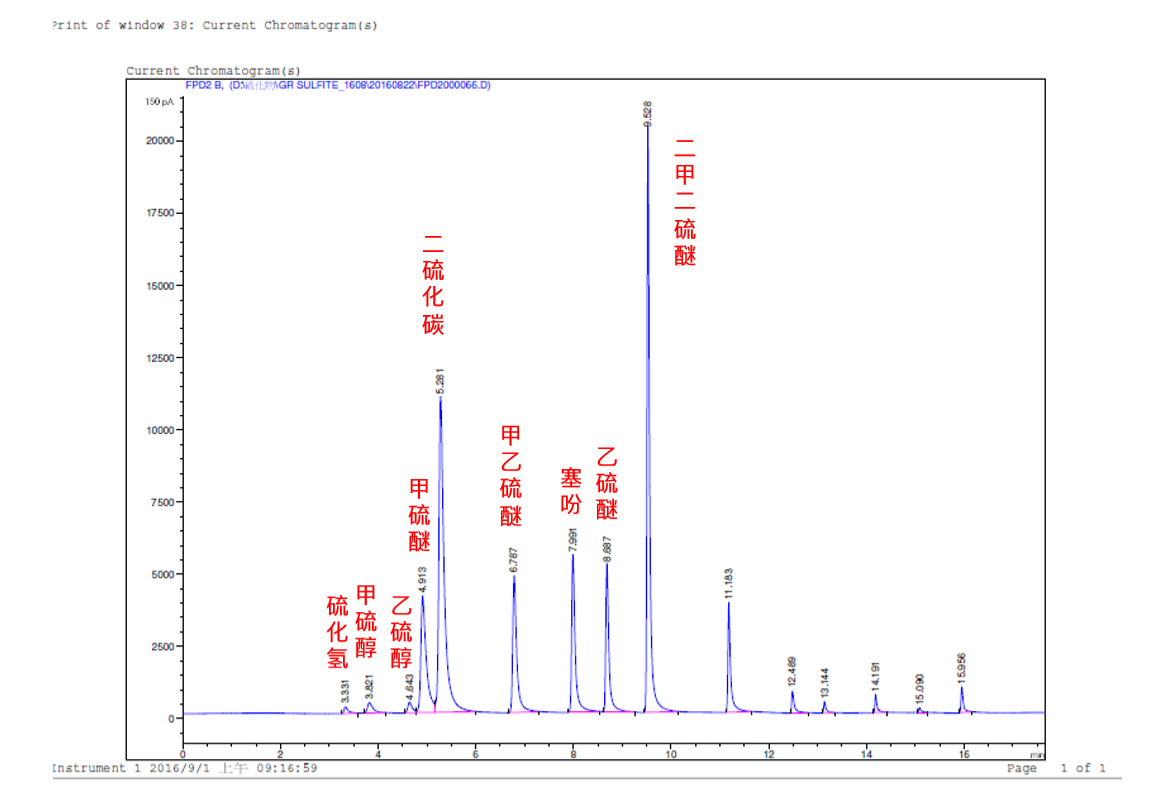Select the 甲硫醇 annotation text
This screenshot has width=1155, height=797.
click(367, 621)
